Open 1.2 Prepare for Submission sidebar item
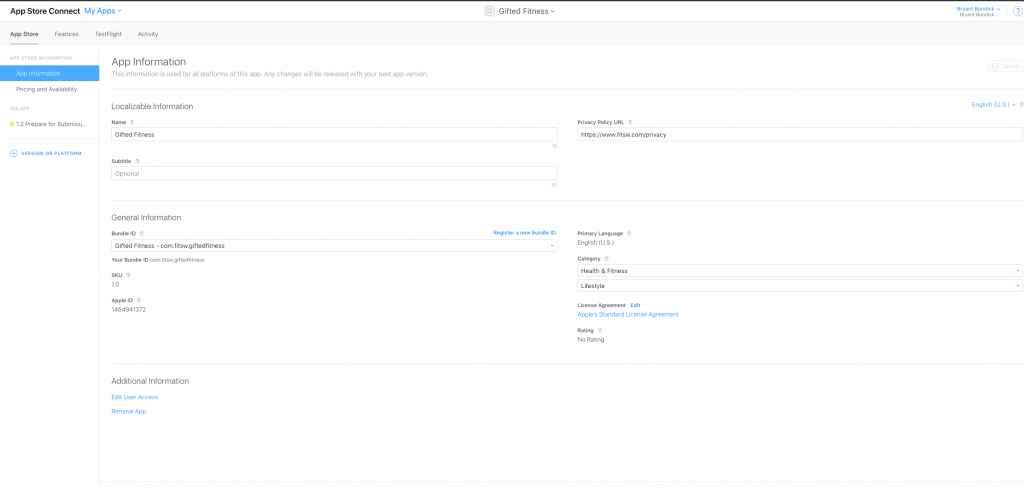 click(x=50, y=123)
